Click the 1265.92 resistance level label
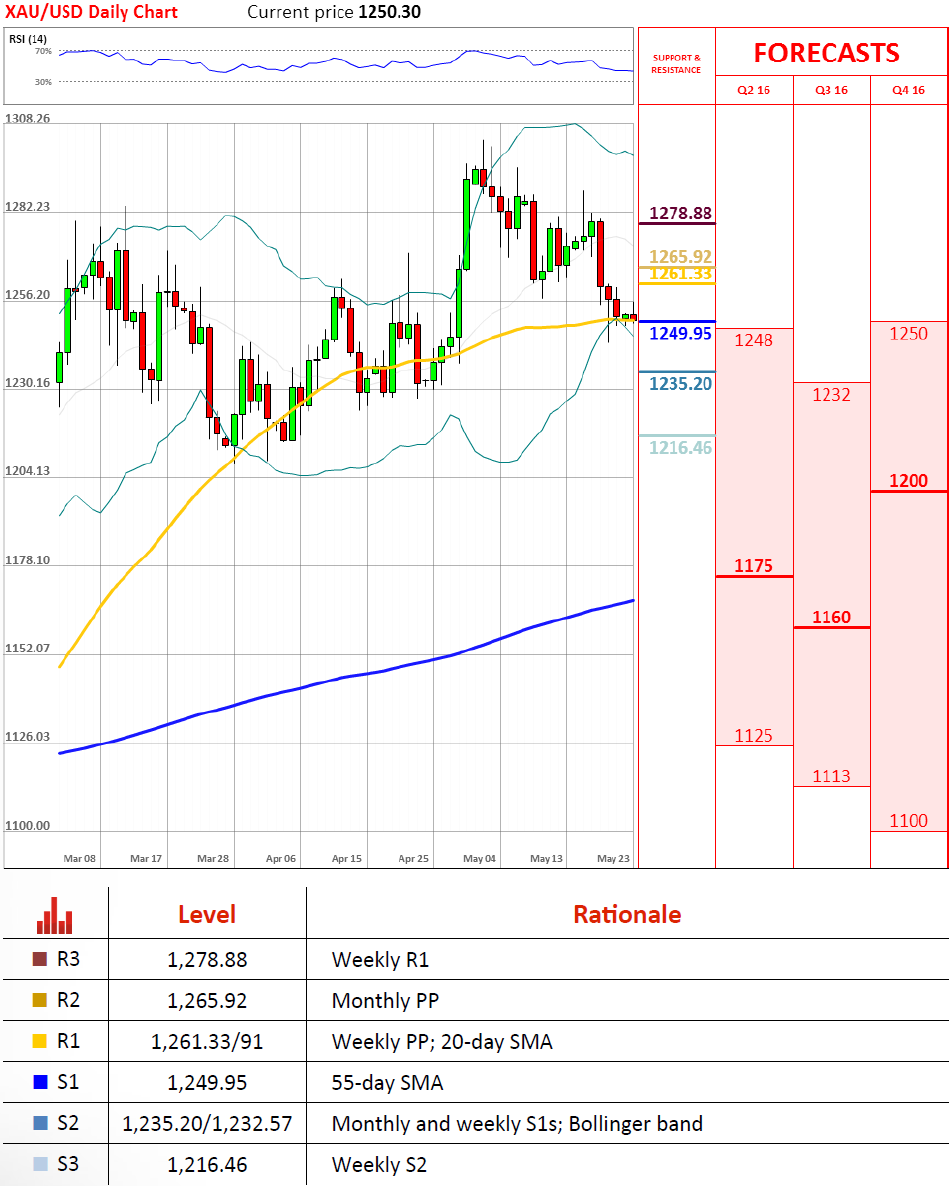Image resolution: width=950 pixels, height=1186 pixels. 681,256
